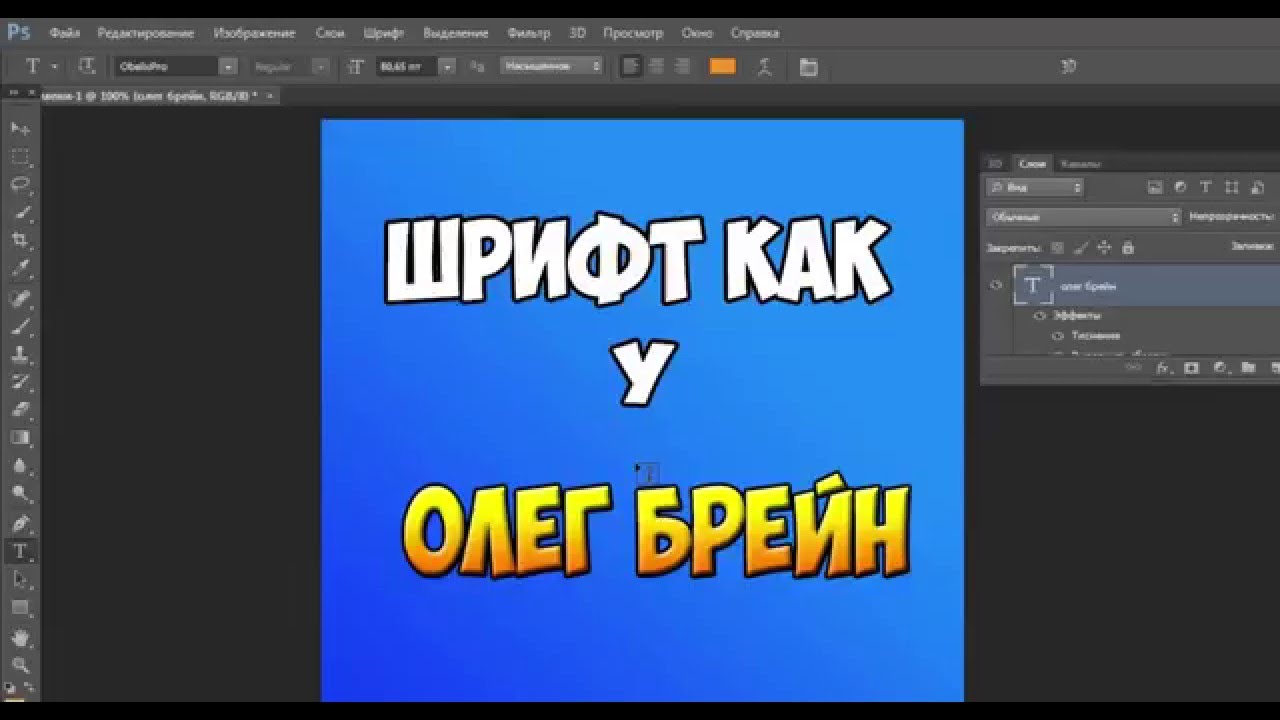Viewport: 1280px width, 720px height.
Task: Select the Zoom tool
Action: (x=20, y=665)
